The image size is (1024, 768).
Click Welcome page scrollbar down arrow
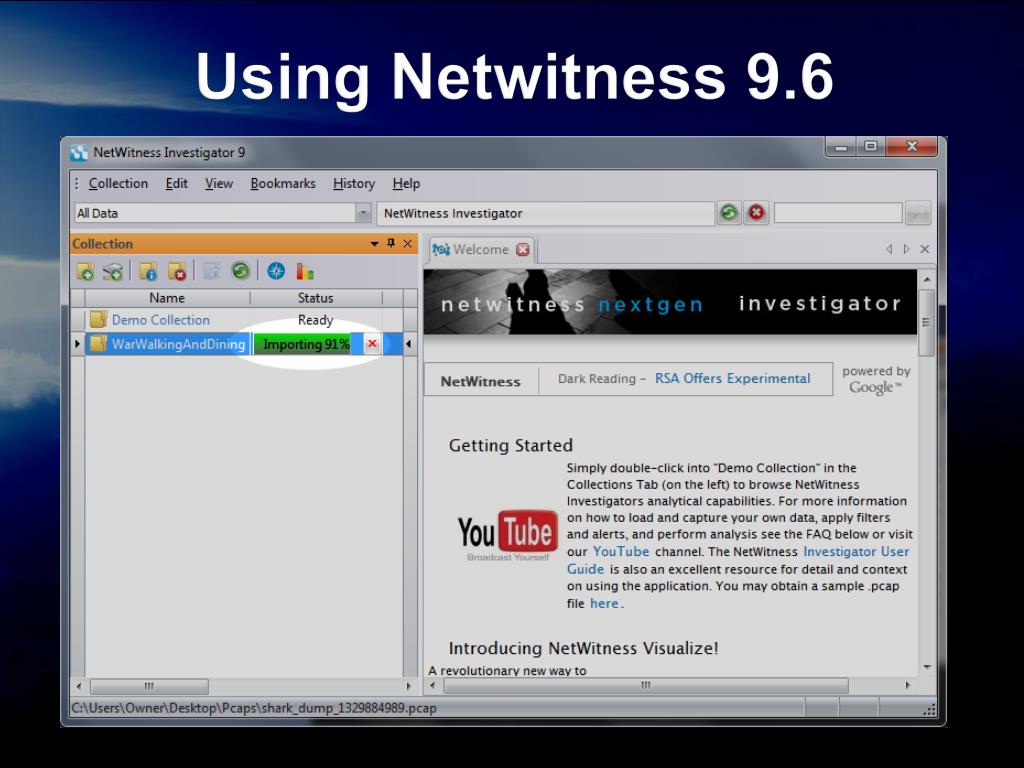click(x=926, y=667)
